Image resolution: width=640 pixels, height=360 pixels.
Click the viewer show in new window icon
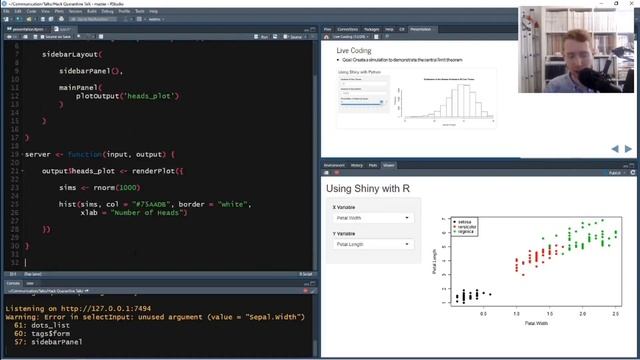326,173
